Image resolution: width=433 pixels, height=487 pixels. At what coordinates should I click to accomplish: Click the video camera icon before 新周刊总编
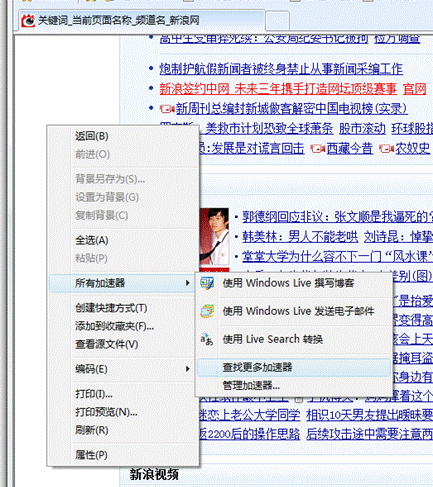(167, 109)
